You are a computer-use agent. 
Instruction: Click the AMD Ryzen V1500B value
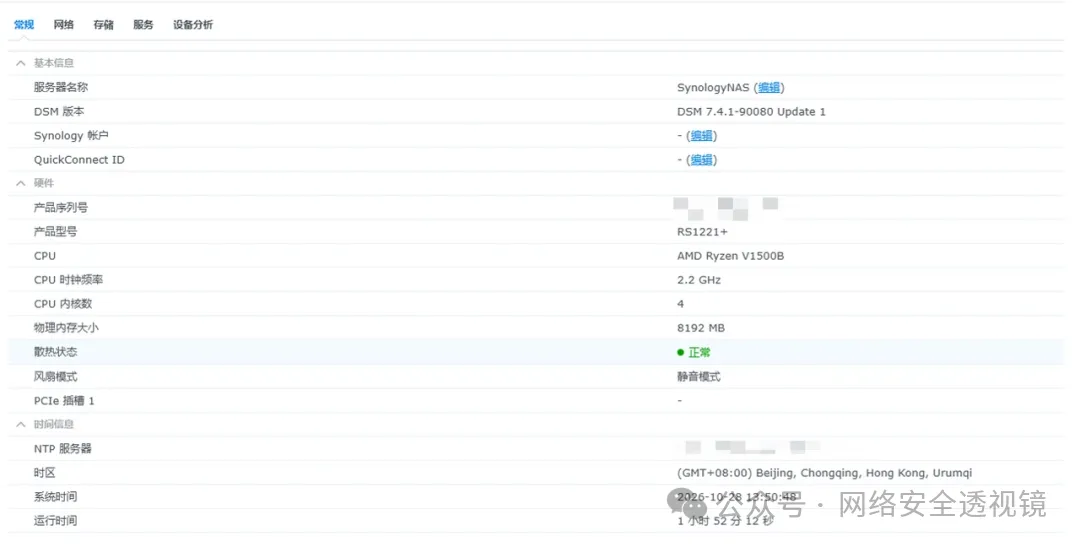(730, 256)
